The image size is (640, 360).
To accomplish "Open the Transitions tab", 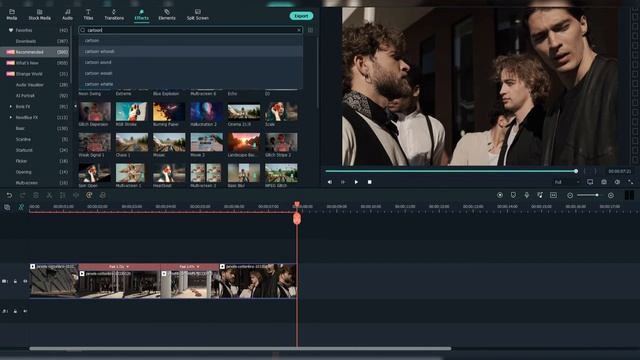I will coord(114,15).
